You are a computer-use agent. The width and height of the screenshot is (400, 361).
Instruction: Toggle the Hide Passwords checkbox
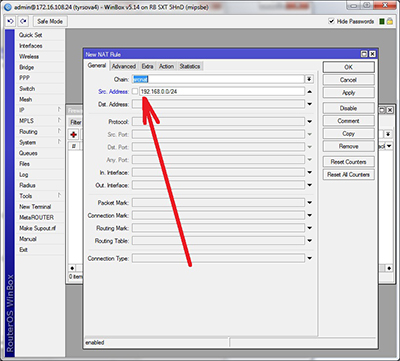point(331,21)
